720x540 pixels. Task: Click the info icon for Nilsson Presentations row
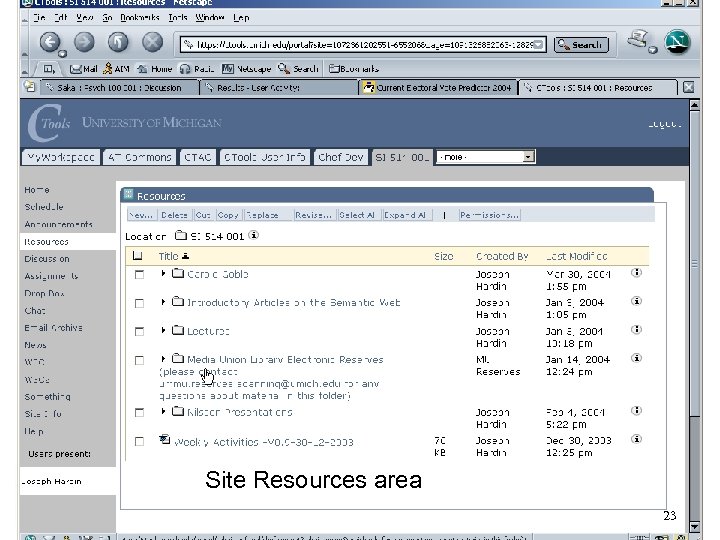(x=636, y=411)
